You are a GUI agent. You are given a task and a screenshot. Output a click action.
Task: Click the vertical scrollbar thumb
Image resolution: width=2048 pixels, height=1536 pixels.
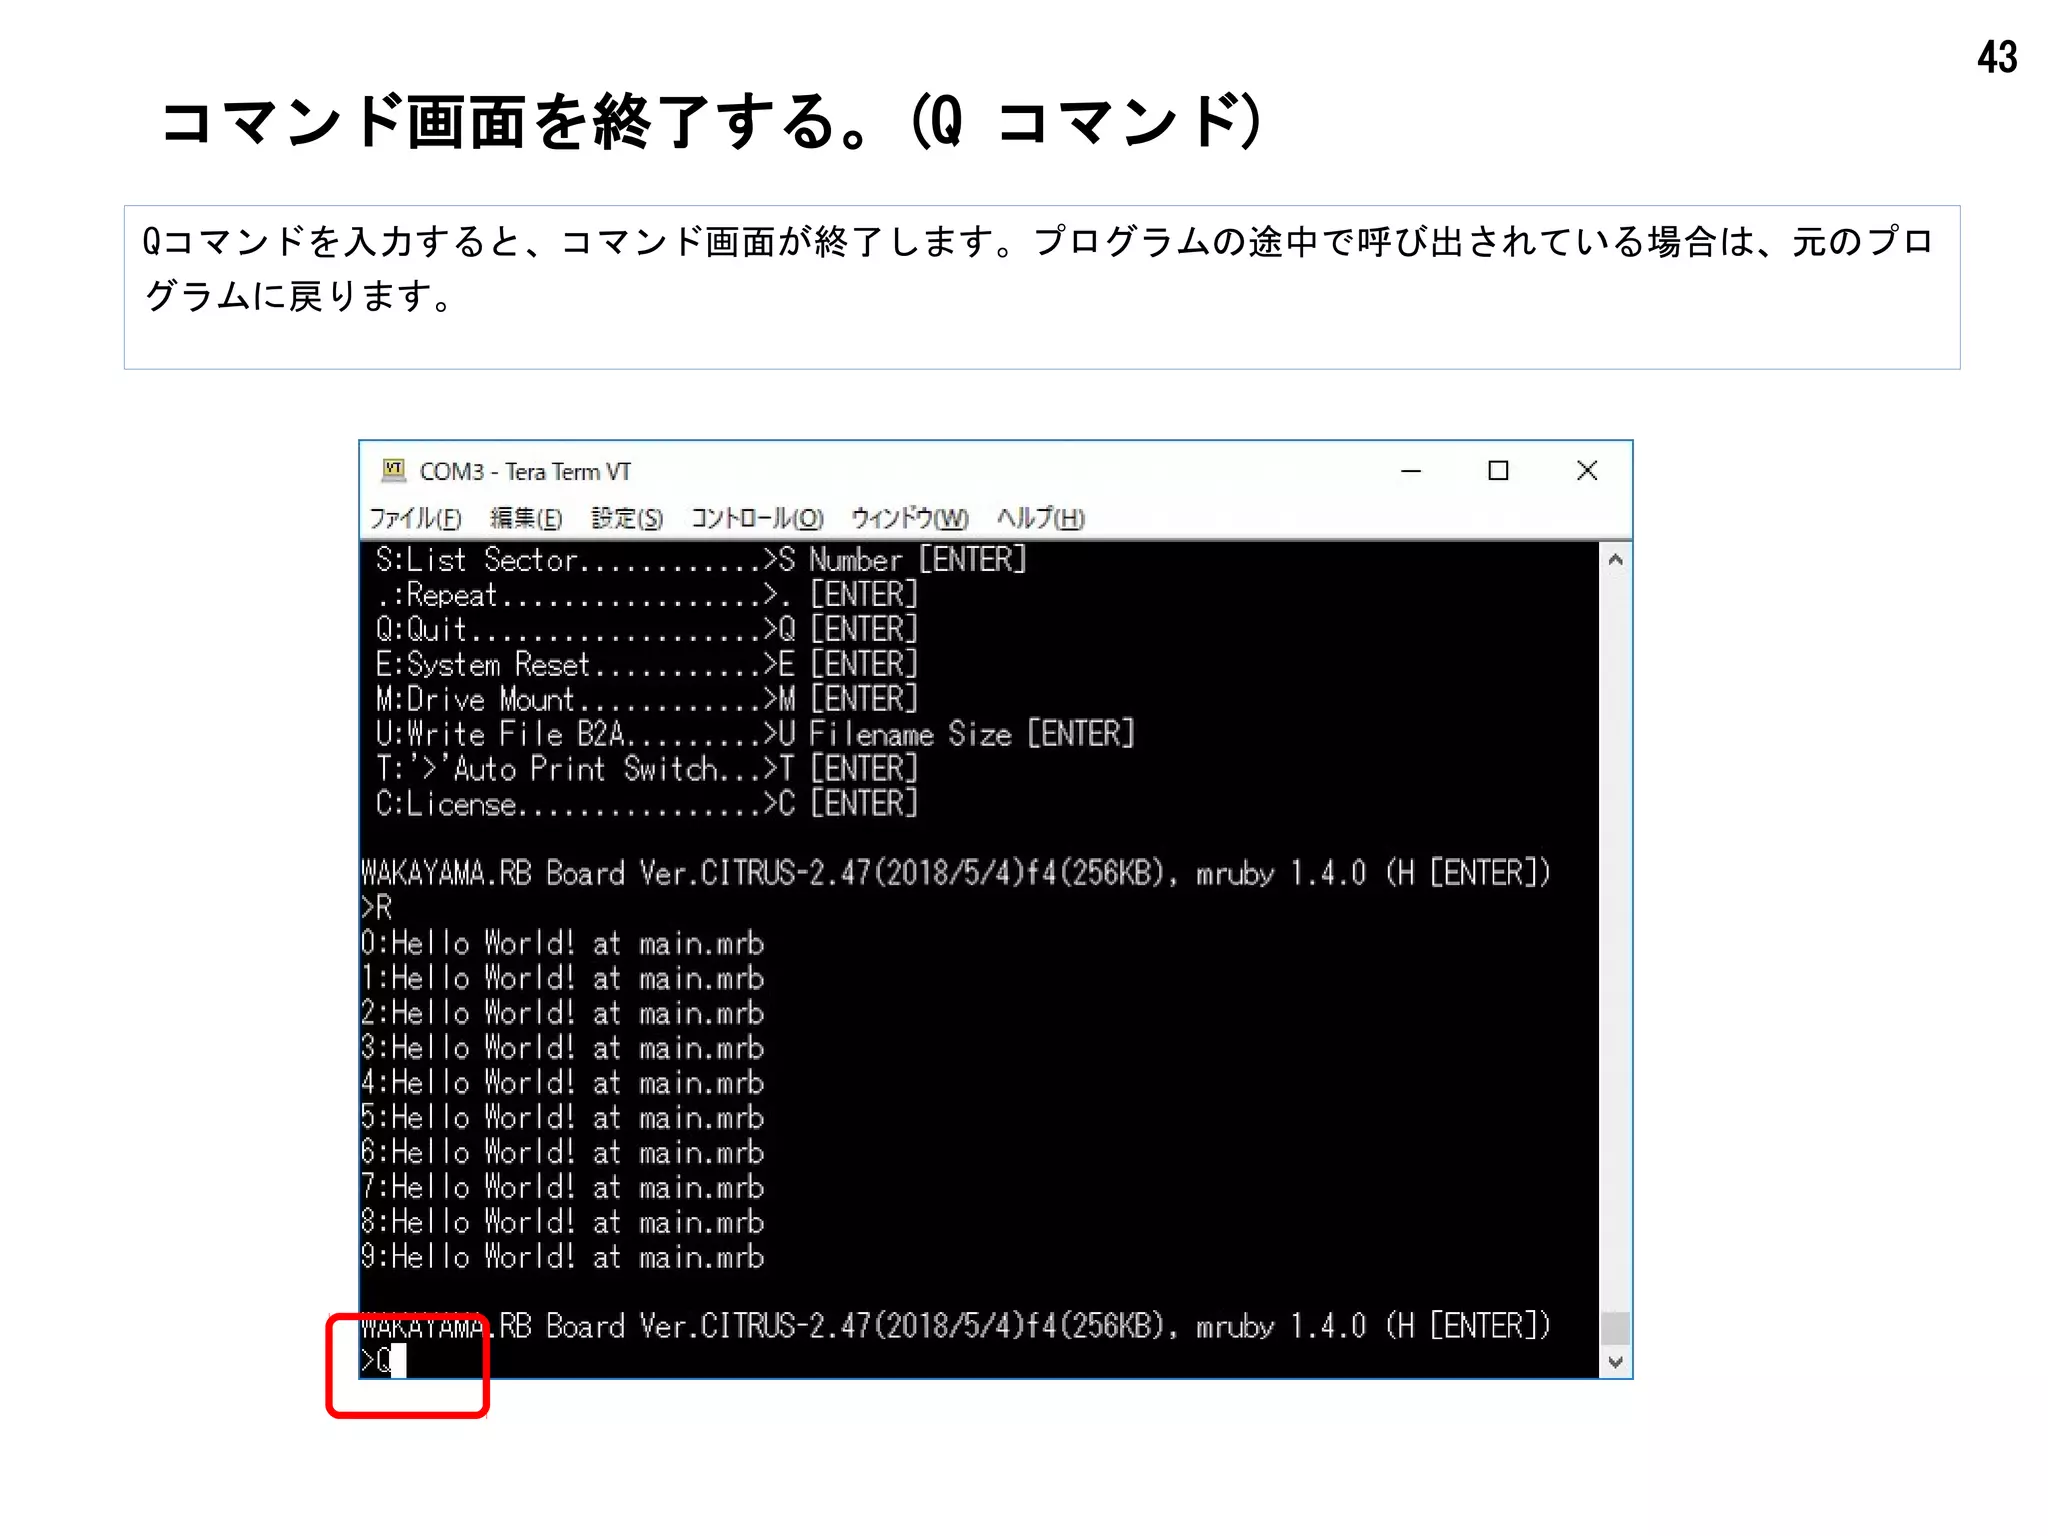click(x=1615, y=1329)
